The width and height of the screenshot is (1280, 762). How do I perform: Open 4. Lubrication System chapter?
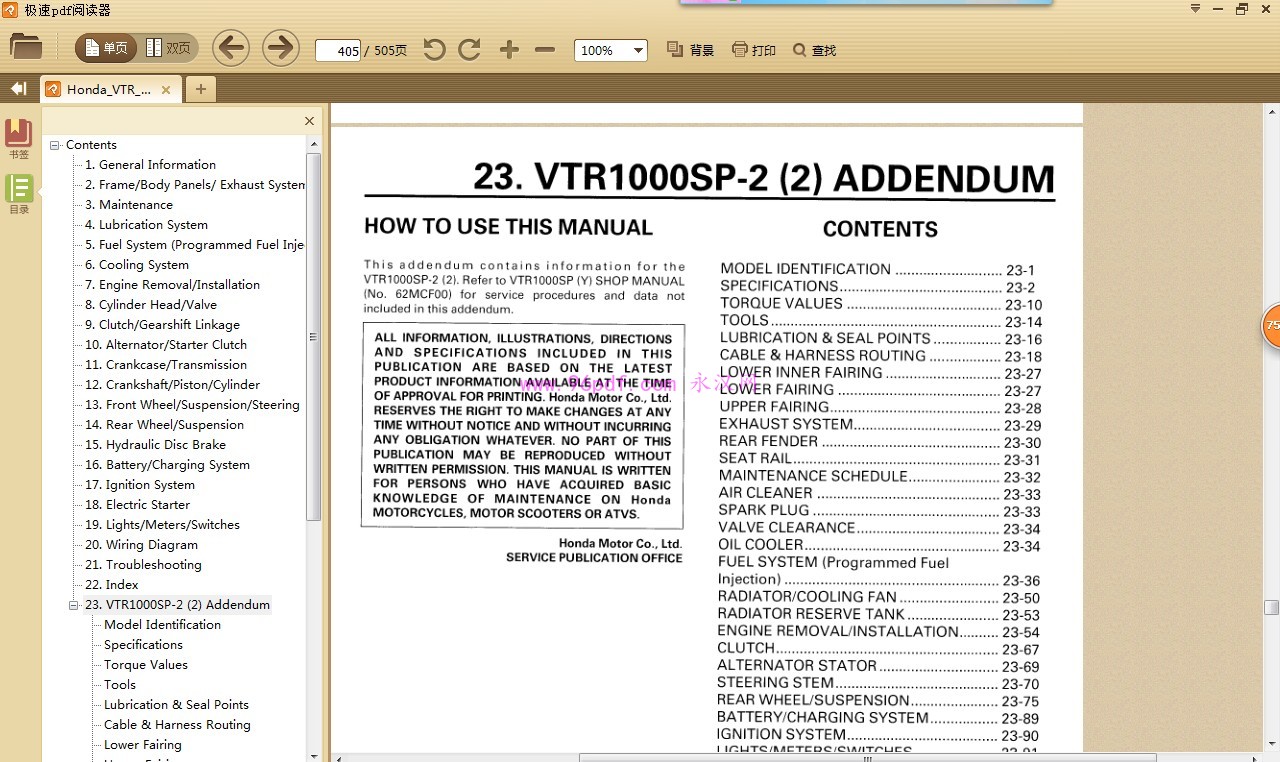coord(146,225)
